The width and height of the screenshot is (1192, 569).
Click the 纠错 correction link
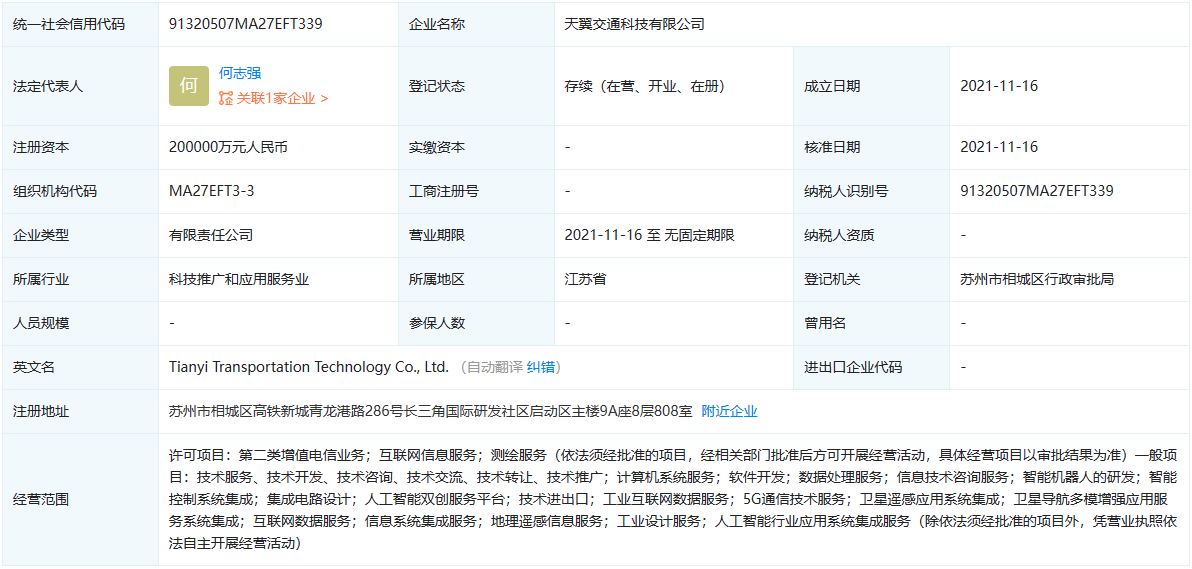coord(542,367)
